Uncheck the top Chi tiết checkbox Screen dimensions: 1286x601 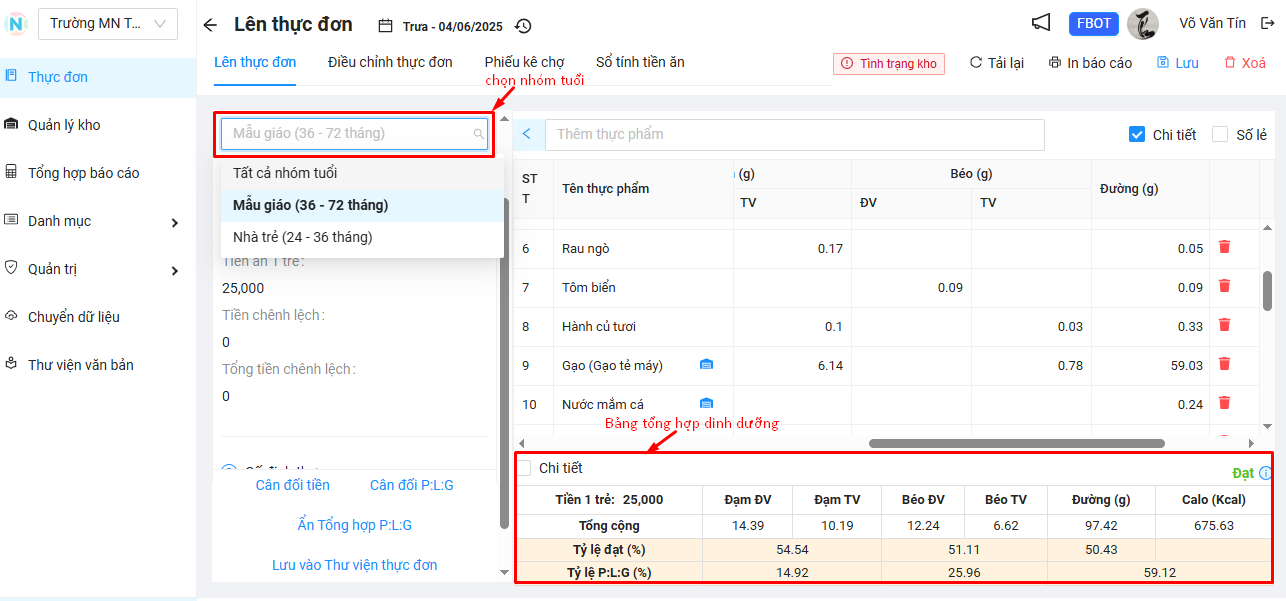pos(1136,134)
